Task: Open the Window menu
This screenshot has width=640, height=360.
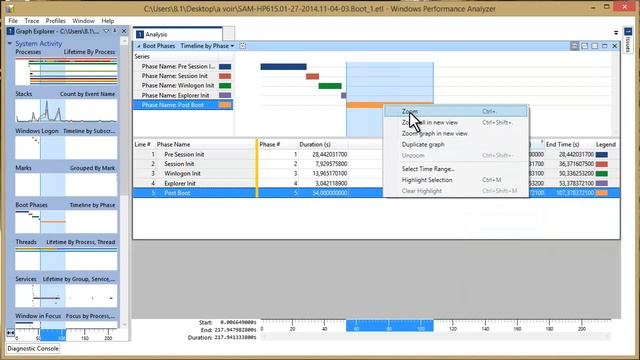Action: [83, 21]
